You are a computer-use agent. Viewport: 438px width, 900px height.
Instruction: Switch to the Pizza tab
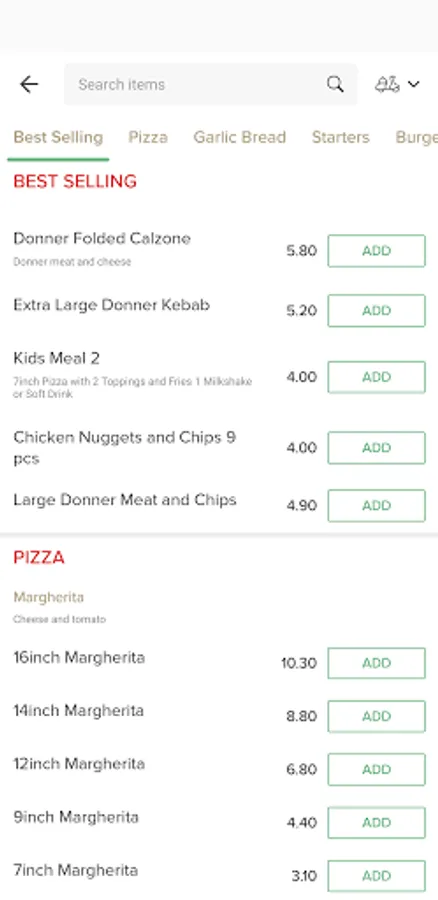coord(148,137)
